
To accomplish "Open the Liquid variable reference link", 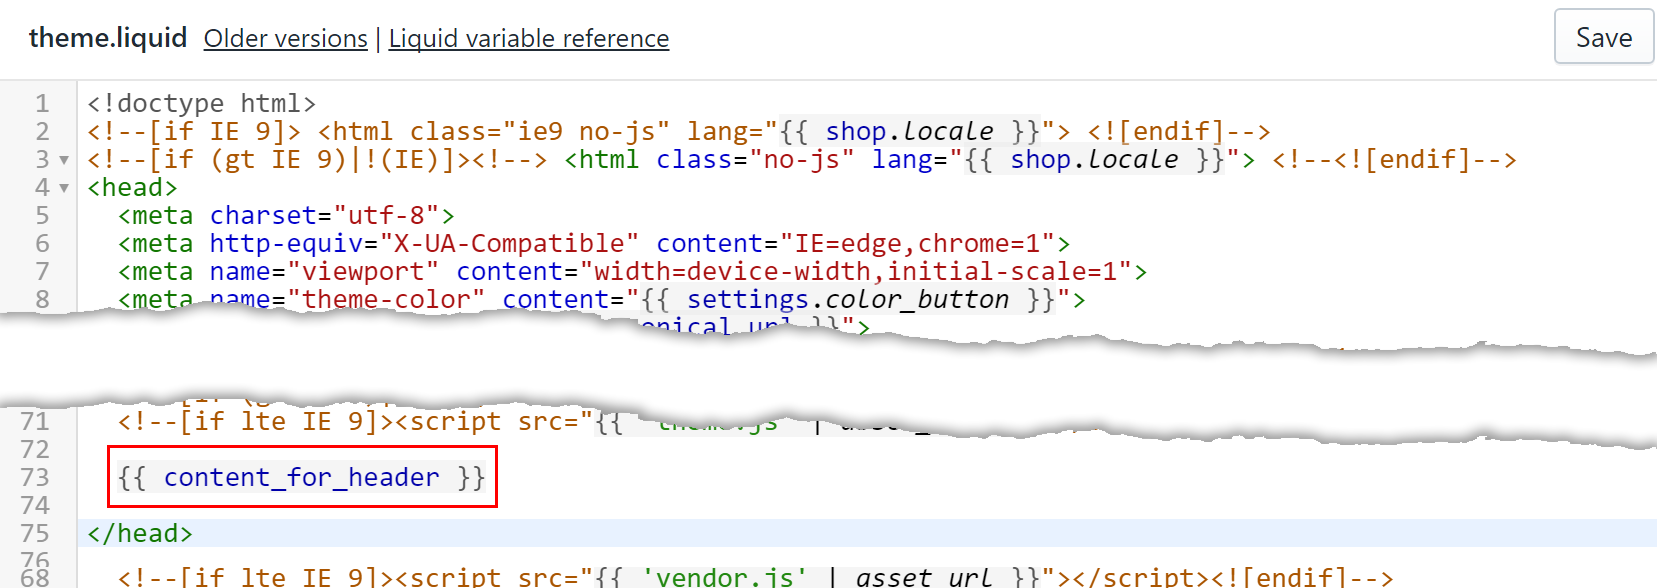I will tap(529, 38).
